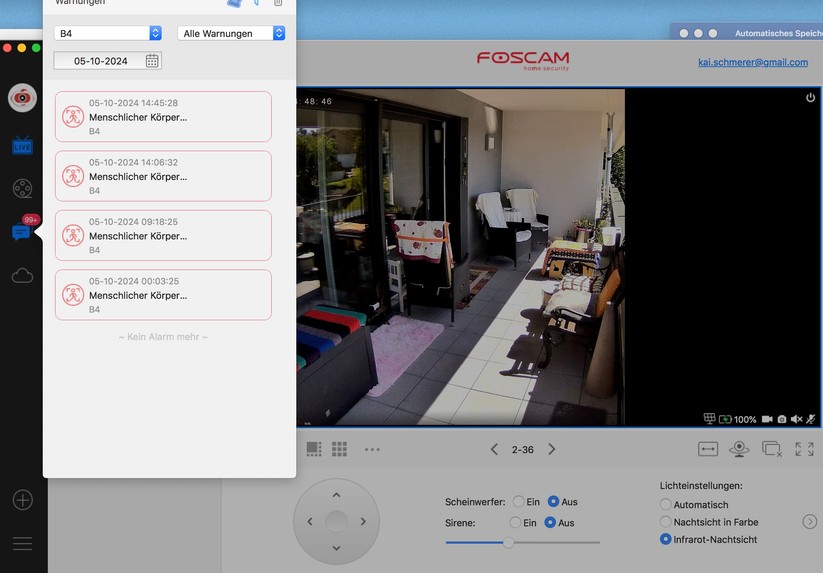This screenshot has height=573, width=823.
Task: Select Sirene Aus radio button
Action: coord(550,523)
